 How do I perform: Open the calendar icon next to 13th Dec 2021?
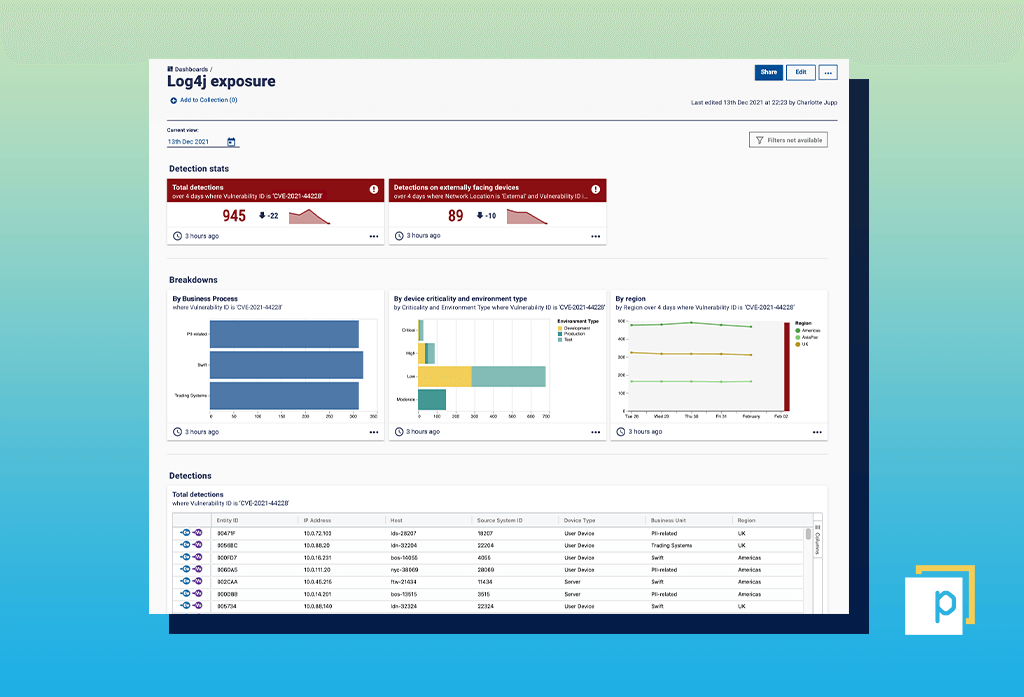click(231, 142)
